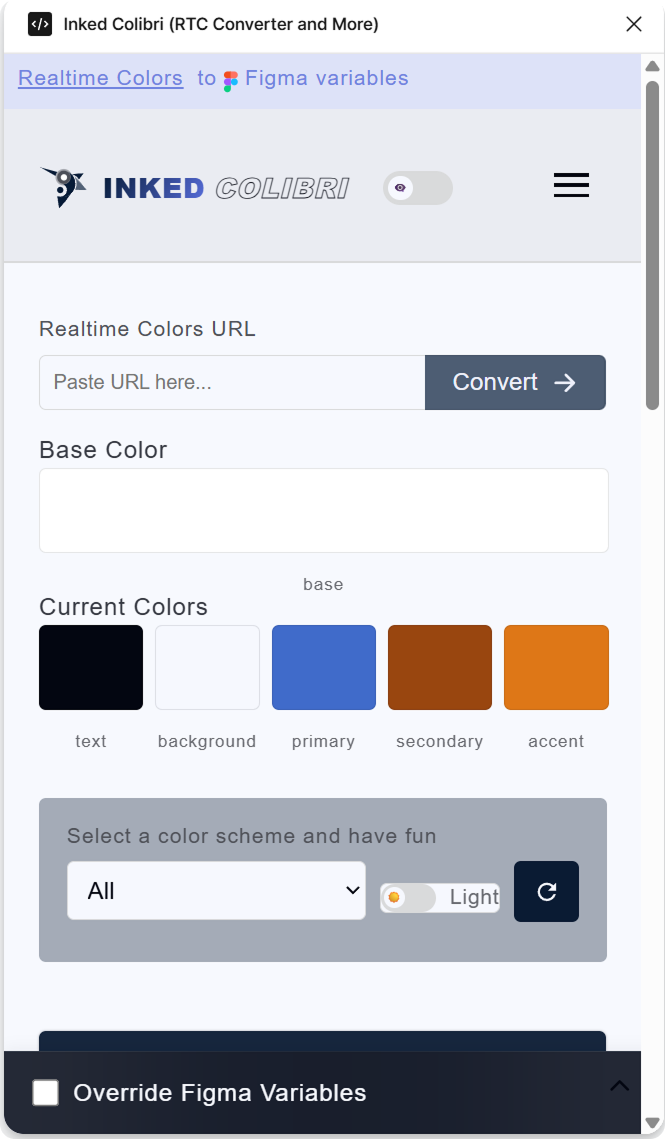This screenshot has width=665, height=1139.
Task: Click the code icon in the title bar
Action: pyautogui.click(x=39, y=23)
